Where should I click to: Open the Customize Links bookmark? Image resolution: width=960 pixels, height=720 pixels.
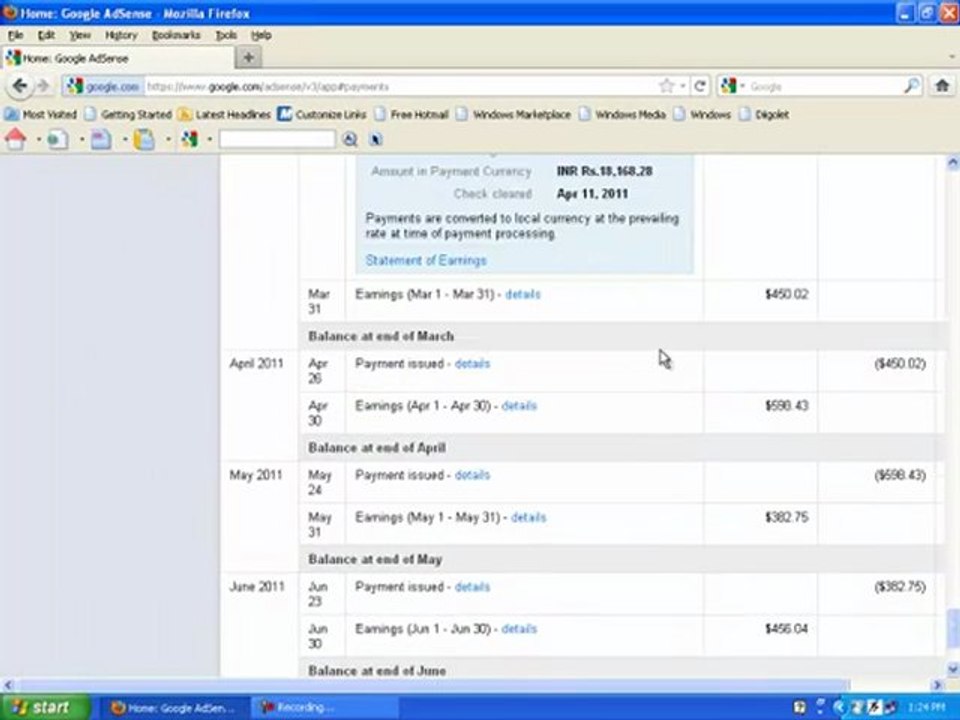tap(322, 114)
